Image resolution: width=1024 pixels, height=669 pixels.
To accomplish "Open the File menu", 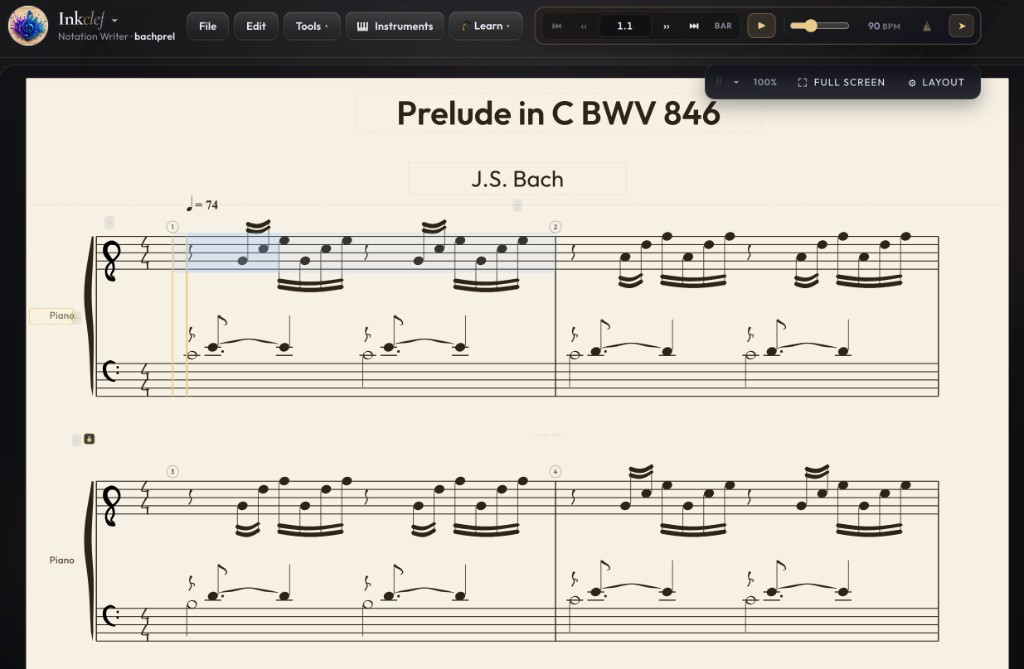I will pos(208,26).
